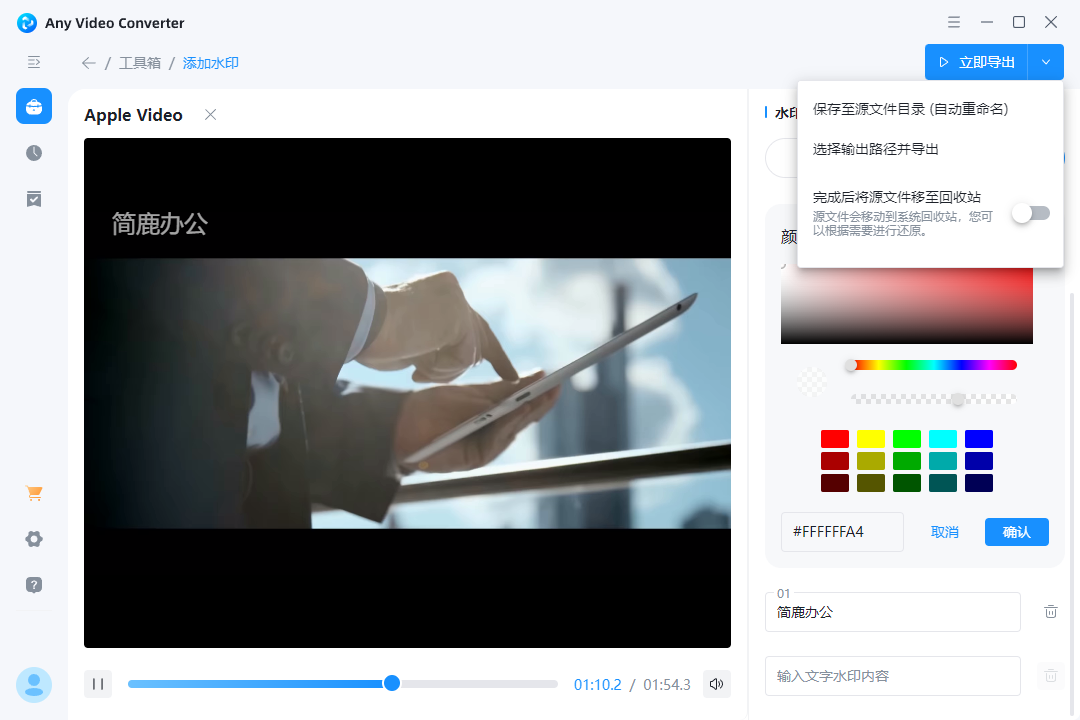1080x720 pixels.
Task: Open the help question mark icon
Action: coord(34,585)
